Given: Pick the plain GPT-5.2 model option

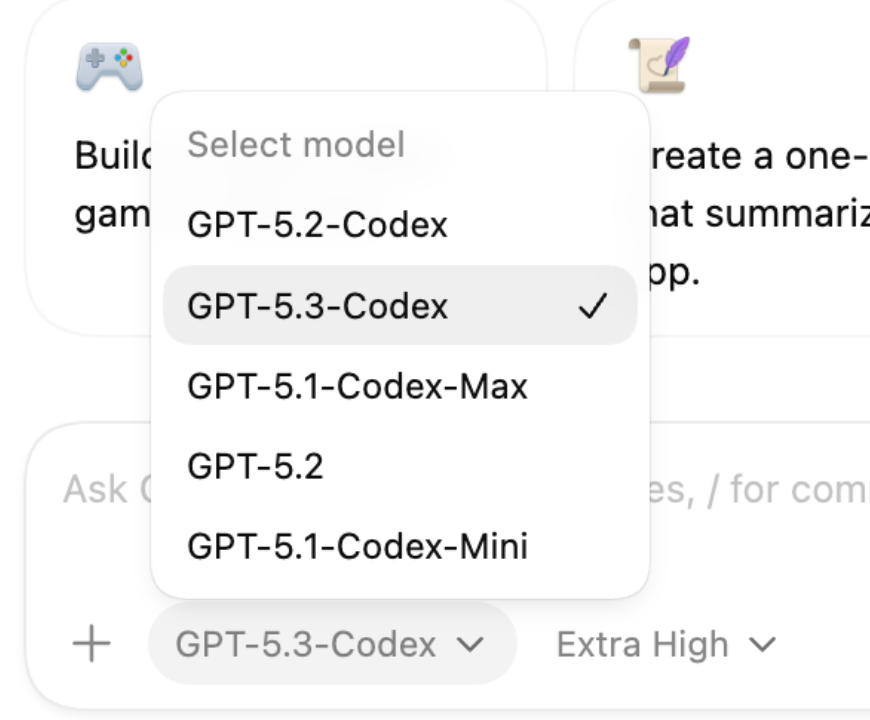Looking at the screenshot, I should click(255, 466).
